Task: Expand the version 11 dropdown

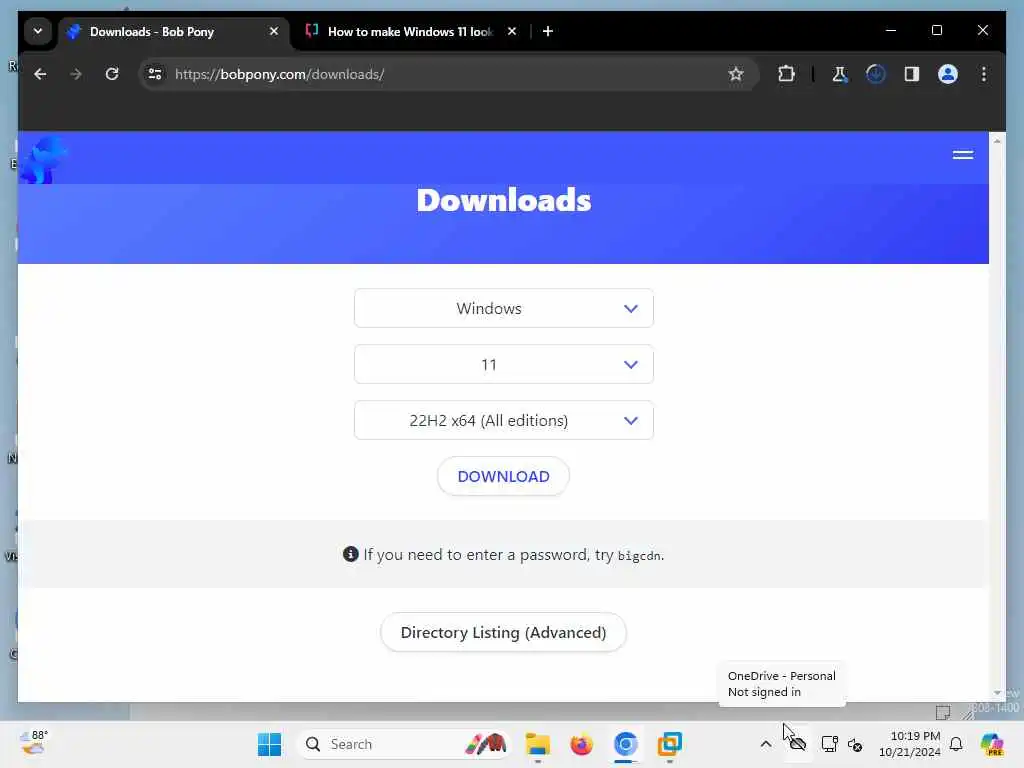Action: [x=504, y=364]
